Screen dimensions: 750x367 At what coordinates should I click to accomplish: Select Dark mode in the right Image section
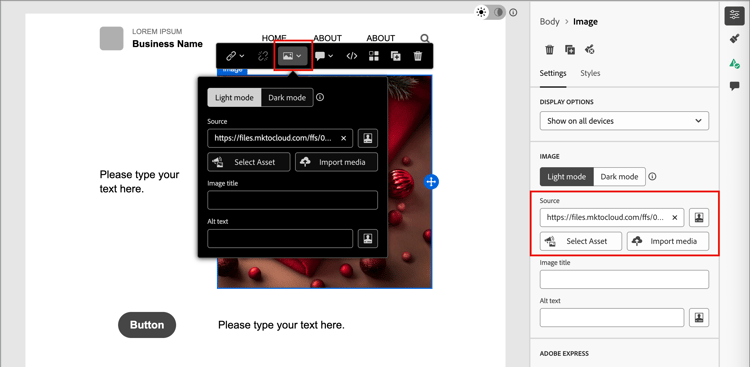coord(619,177)
